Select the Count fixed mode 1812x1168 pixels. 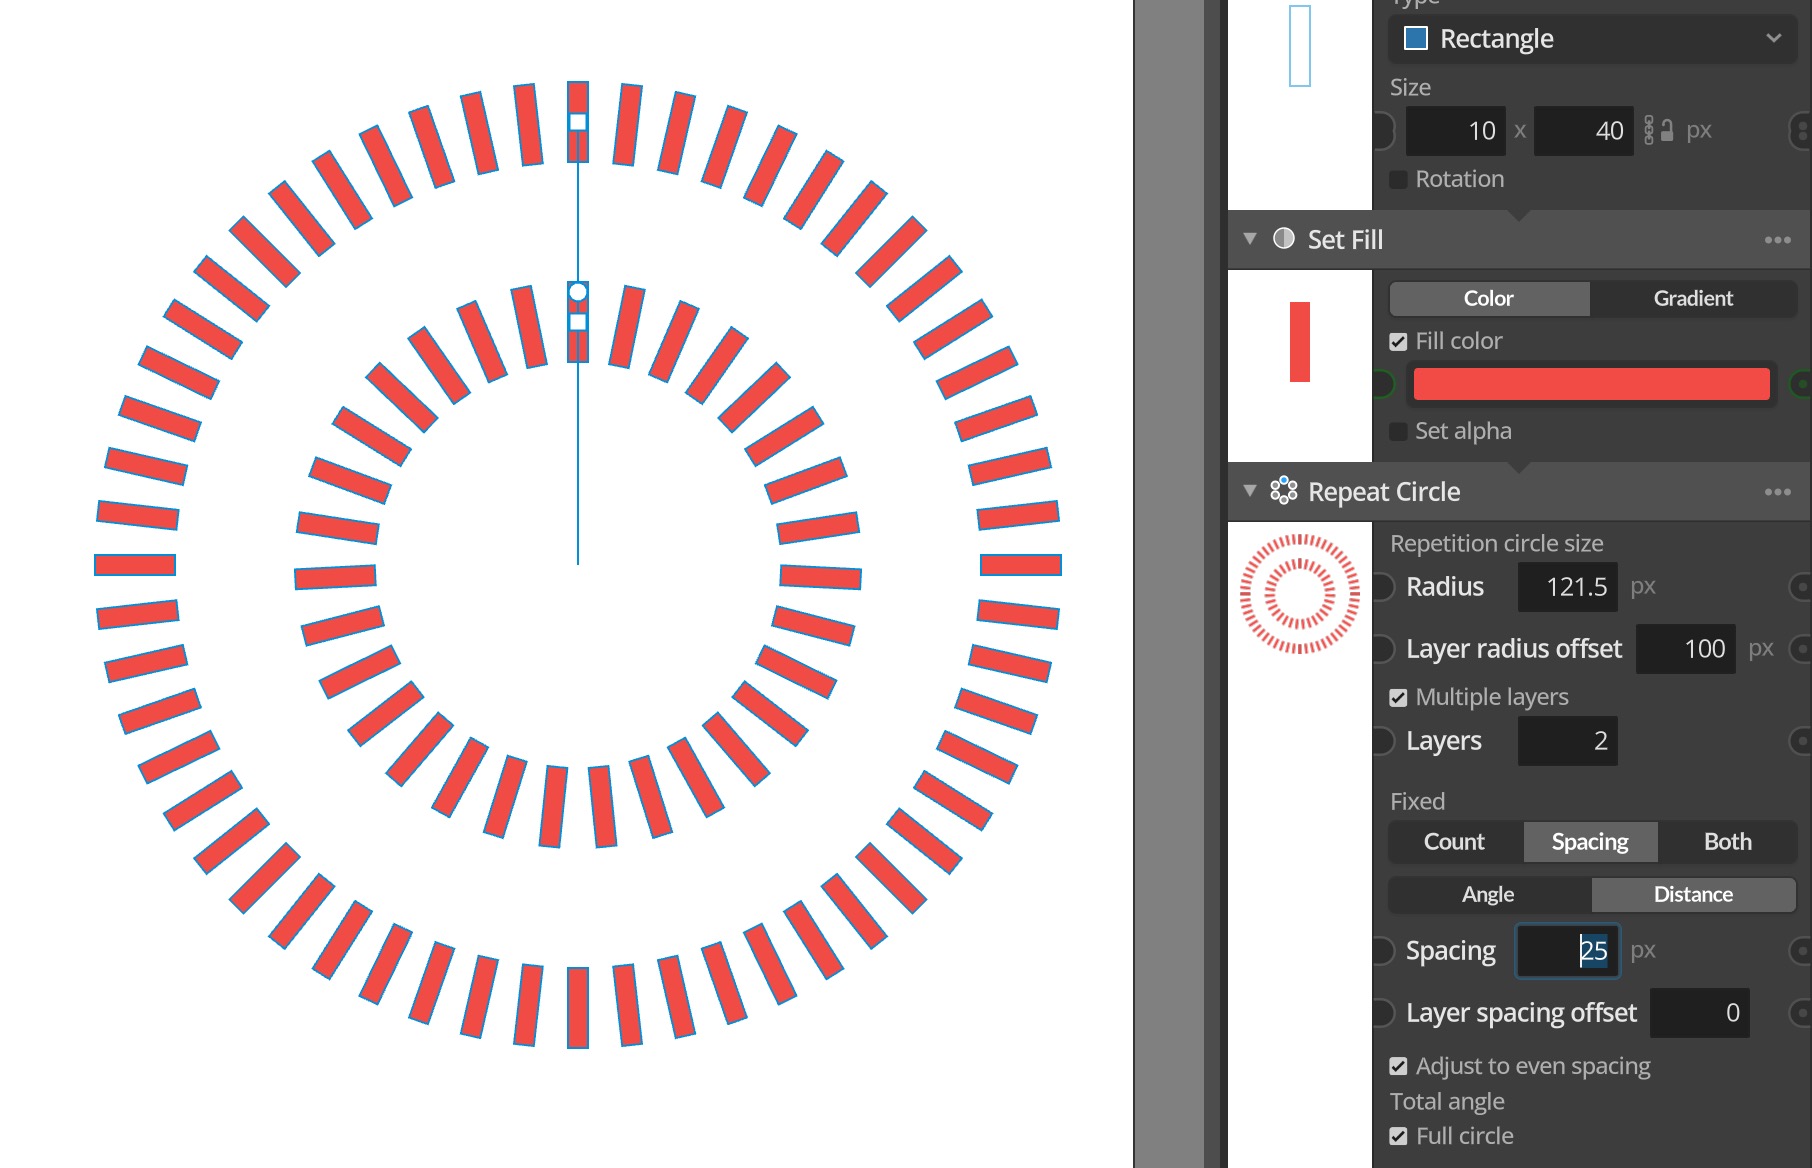[x=1455, y=842]
